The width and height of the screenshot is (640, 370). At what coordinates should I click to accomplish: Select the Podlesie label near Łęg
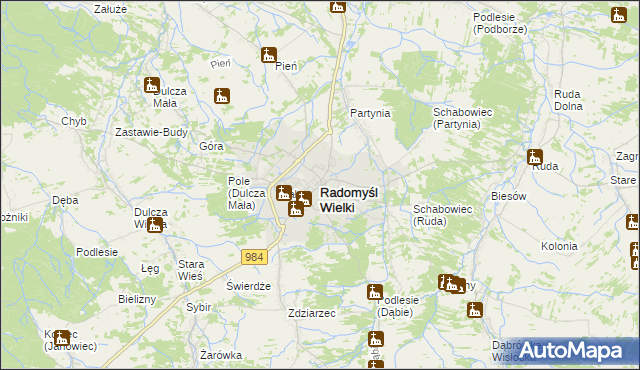click(97, 252)
